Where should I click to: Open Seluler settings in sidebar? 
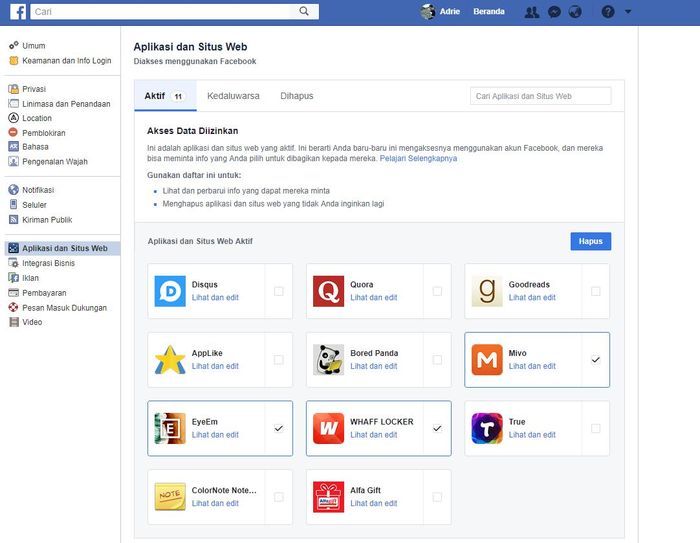[x=34, y=205]
